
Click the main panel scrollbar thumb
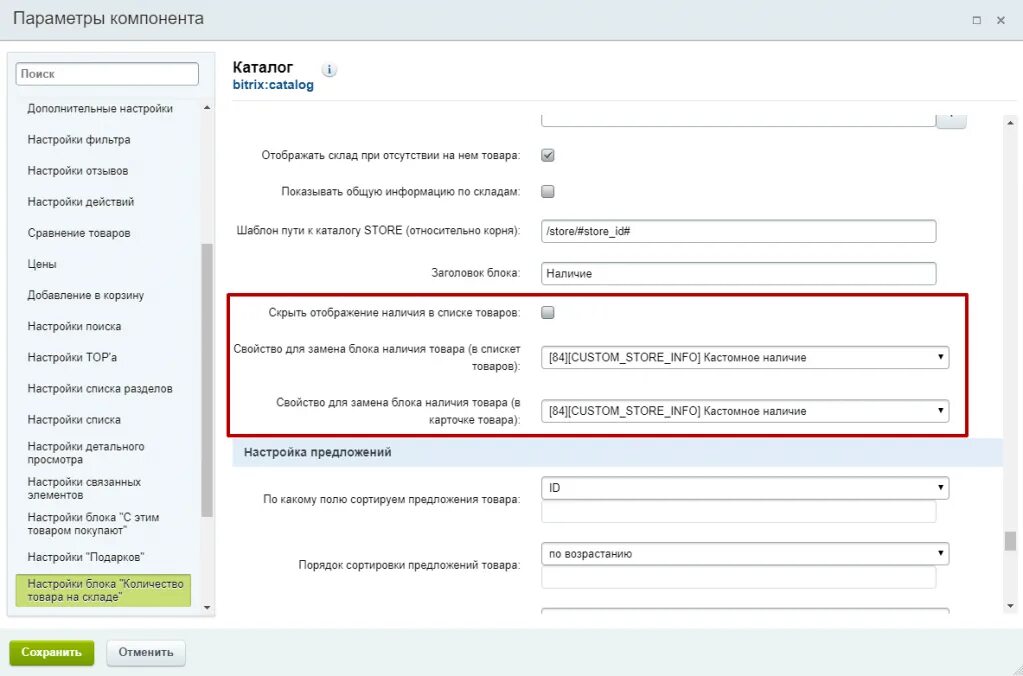coord(1010,541)
